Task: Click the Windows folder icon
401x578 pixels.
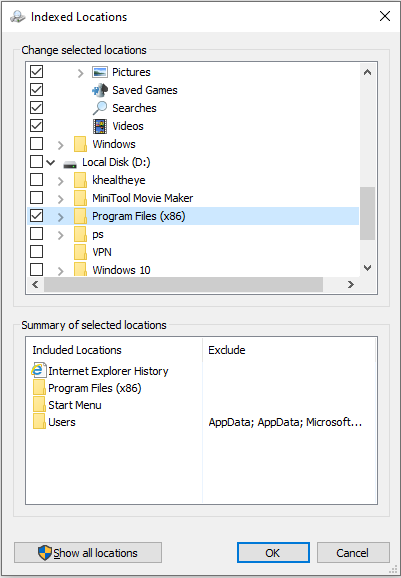Action: tap(80, 144)
